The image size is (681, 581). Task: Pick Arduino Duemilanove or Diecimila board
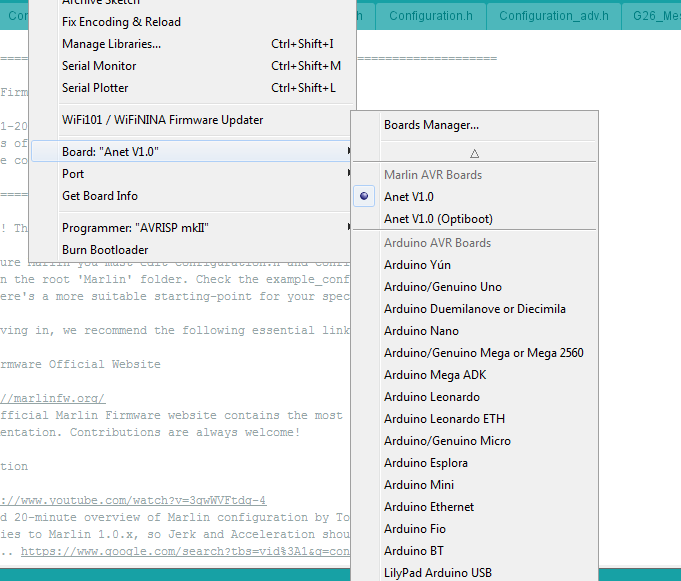pyautogui.click(x=474, y=309)
